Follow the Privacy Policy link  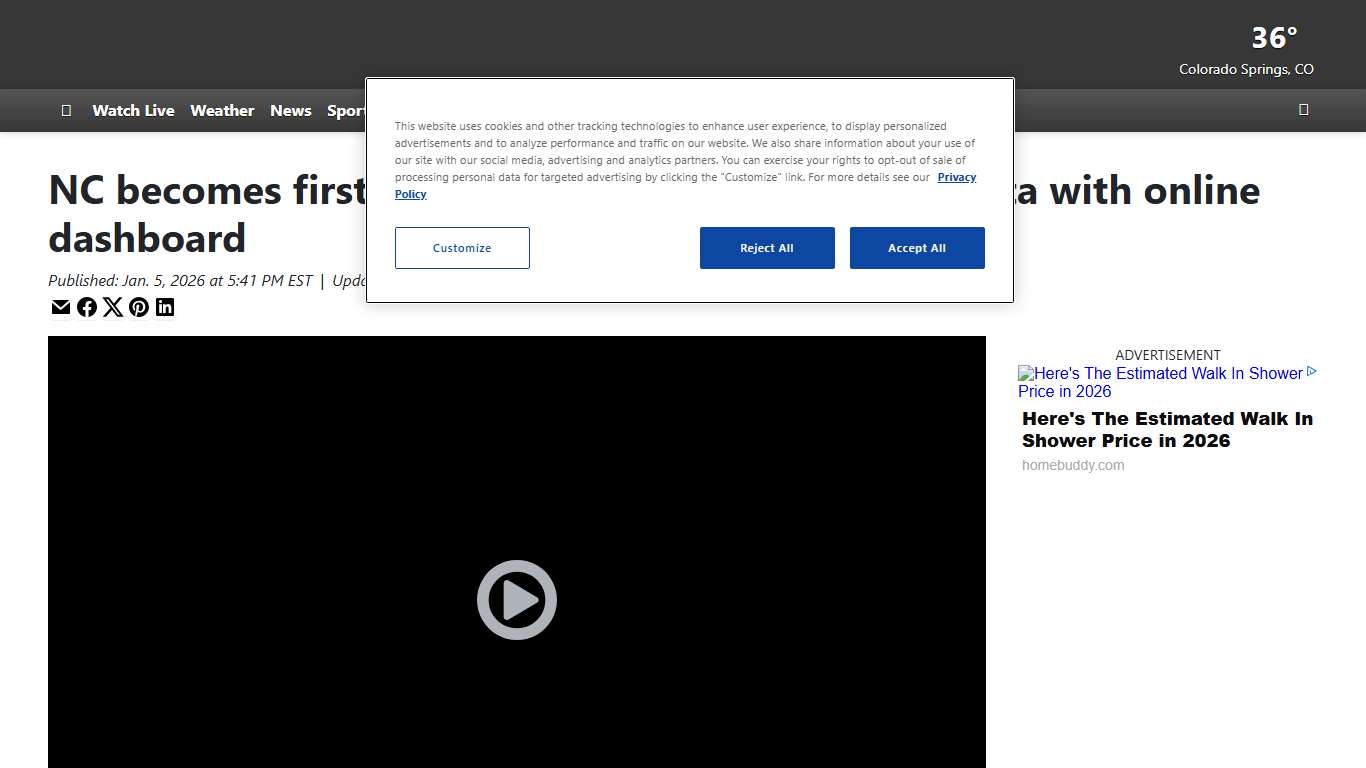(x=956, y=177)
